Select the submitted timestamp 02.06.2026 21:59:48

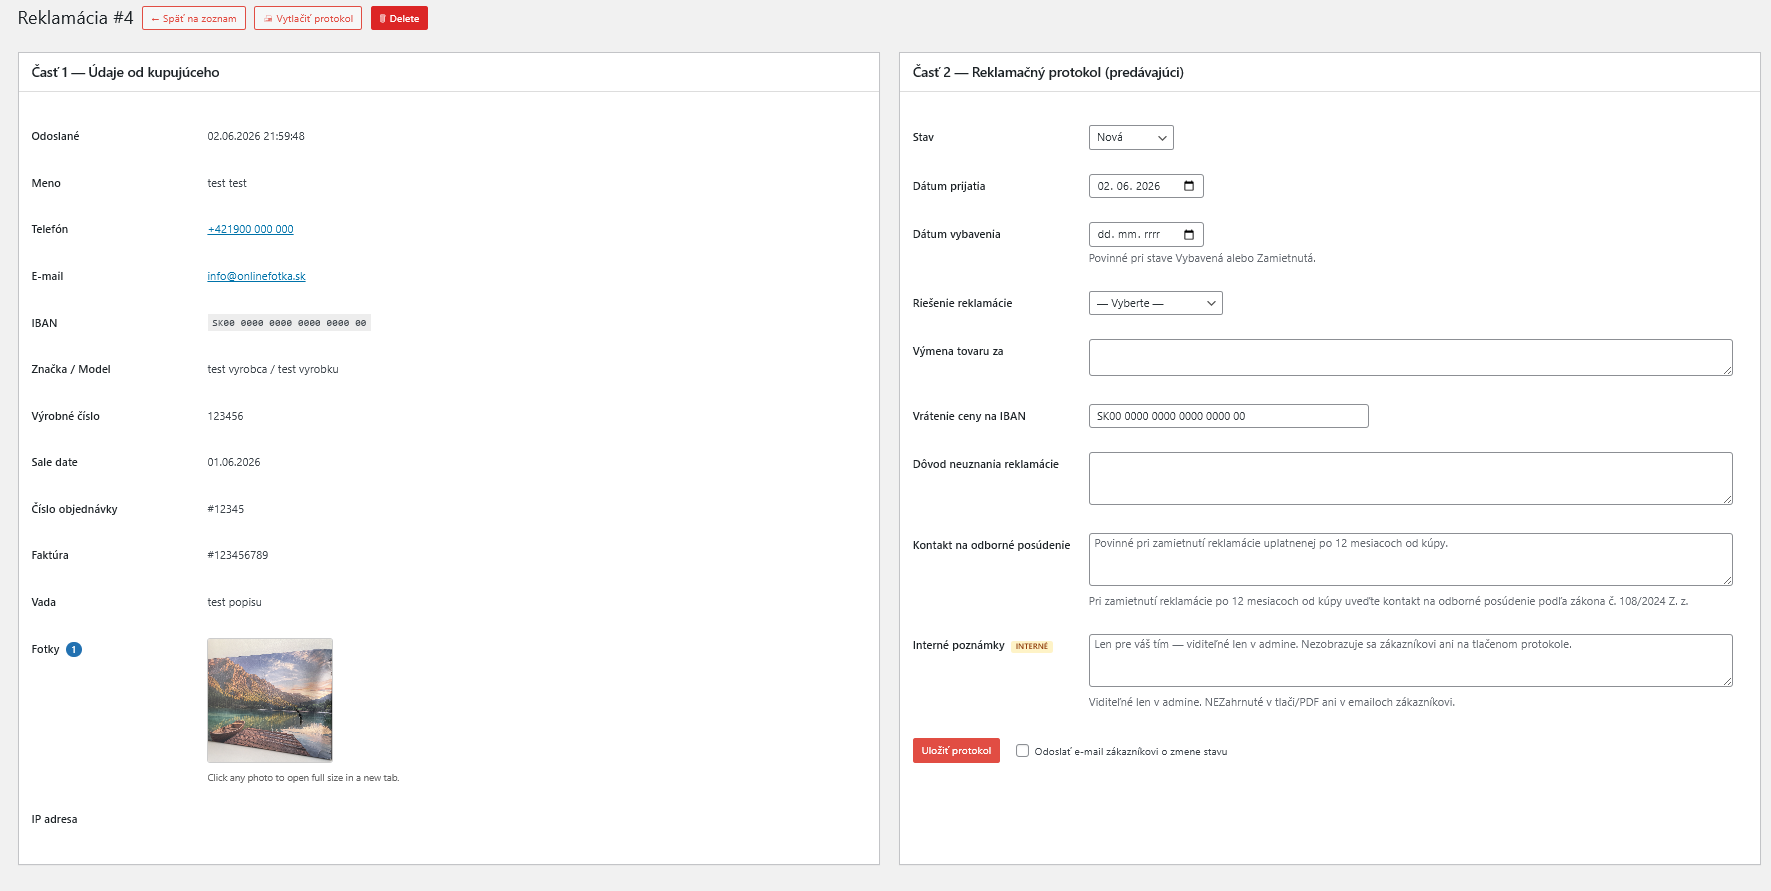256,136
